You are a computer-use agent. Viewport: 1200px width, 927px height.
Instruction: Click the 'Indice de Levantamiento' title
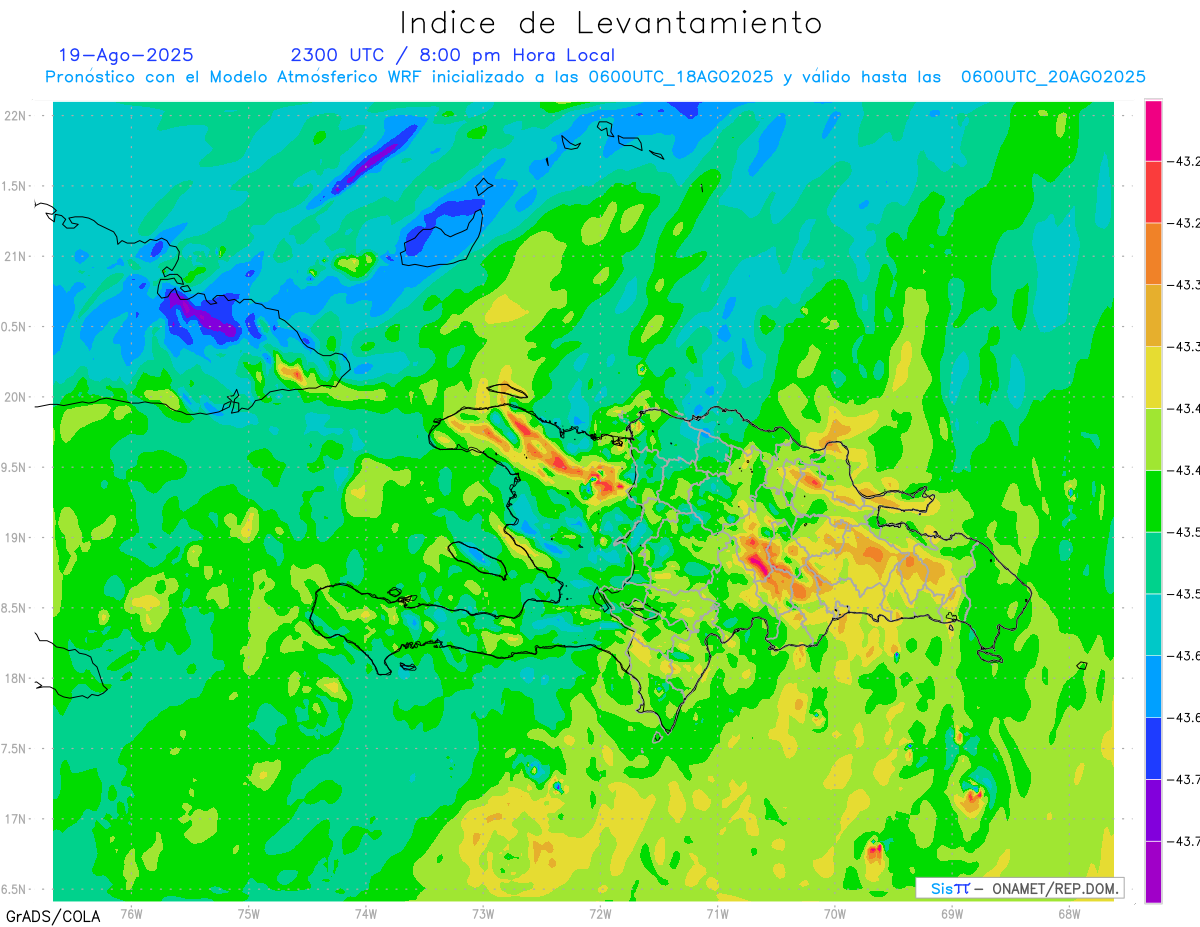611,23
